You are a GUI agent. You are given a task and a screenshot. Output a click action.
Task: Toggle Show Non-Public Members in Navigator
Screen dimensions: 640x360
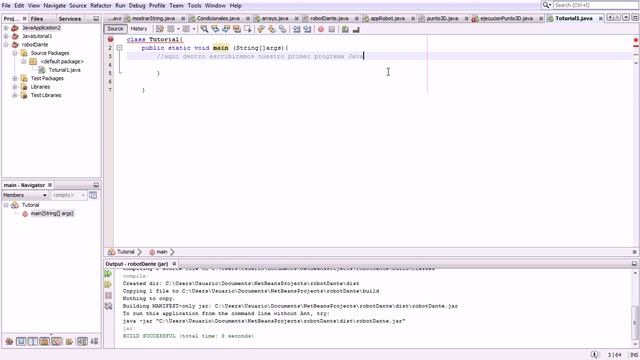pos(44,341)
